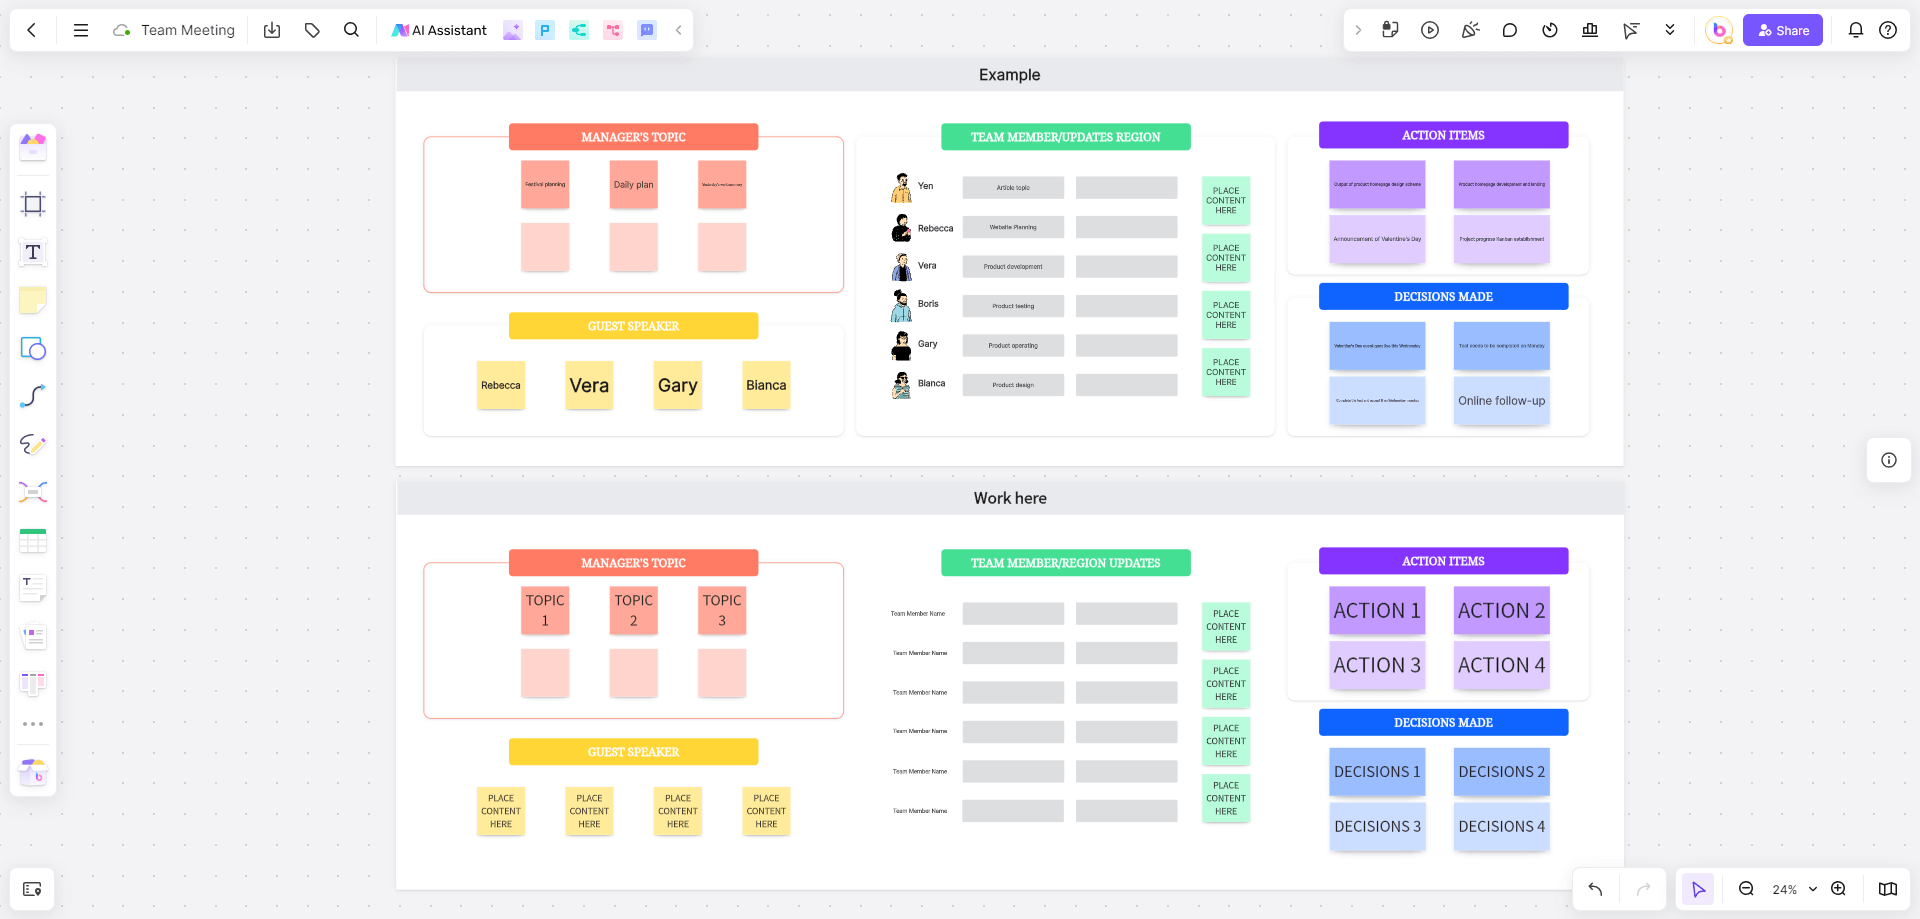Image resolution: width=1920 pixels, height=919 pixels.
Task: Open the board info icon
Action: coord(1889,460)
